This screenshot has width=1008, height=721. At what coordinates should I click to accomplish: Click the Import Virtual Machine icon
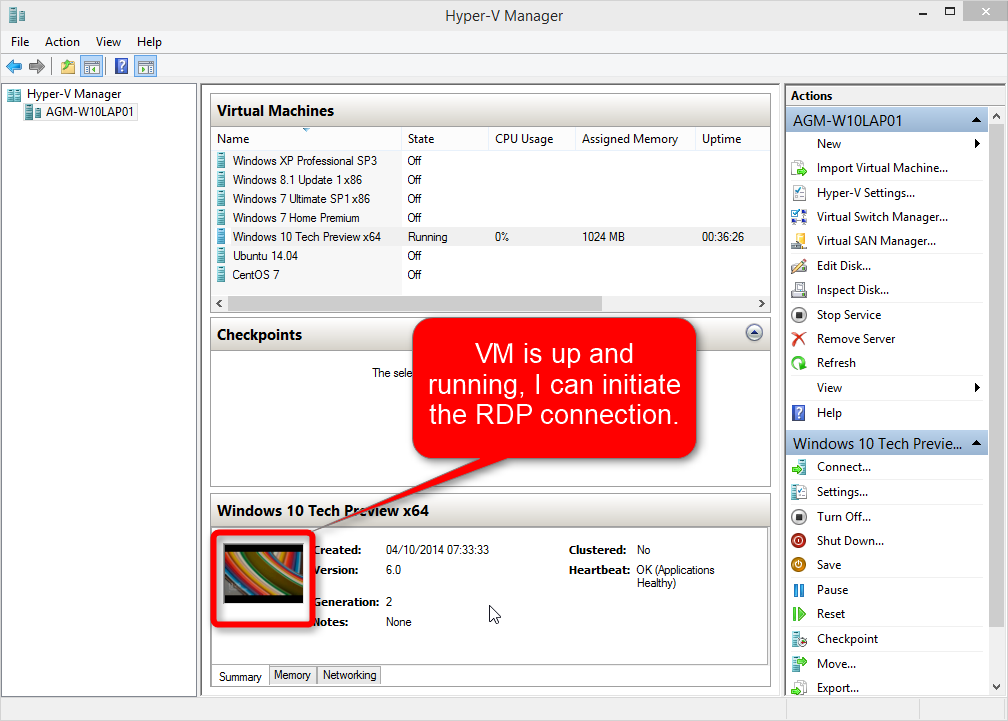pos(799,168)
